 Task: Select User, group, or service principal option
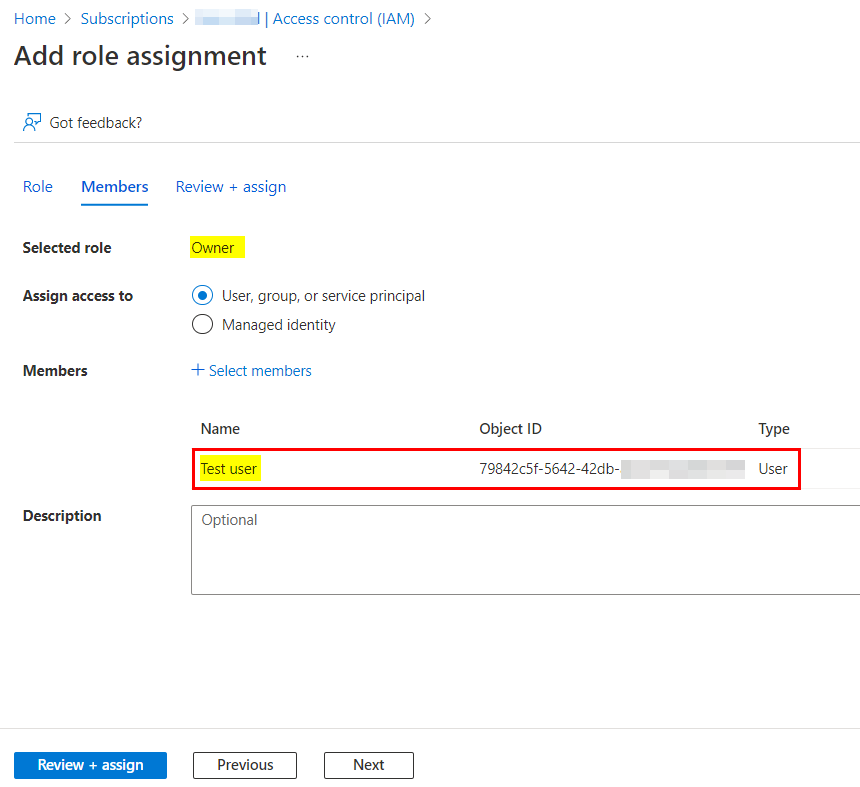pyautogui.click(x=202, y=296)
